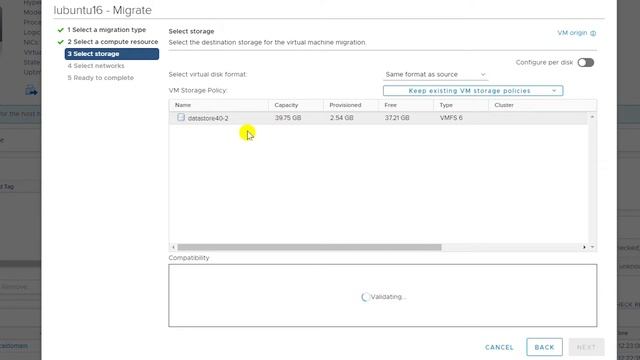Click the Cancel button
The width and height of the screenshot is (640, 360).
coord(499,347)
